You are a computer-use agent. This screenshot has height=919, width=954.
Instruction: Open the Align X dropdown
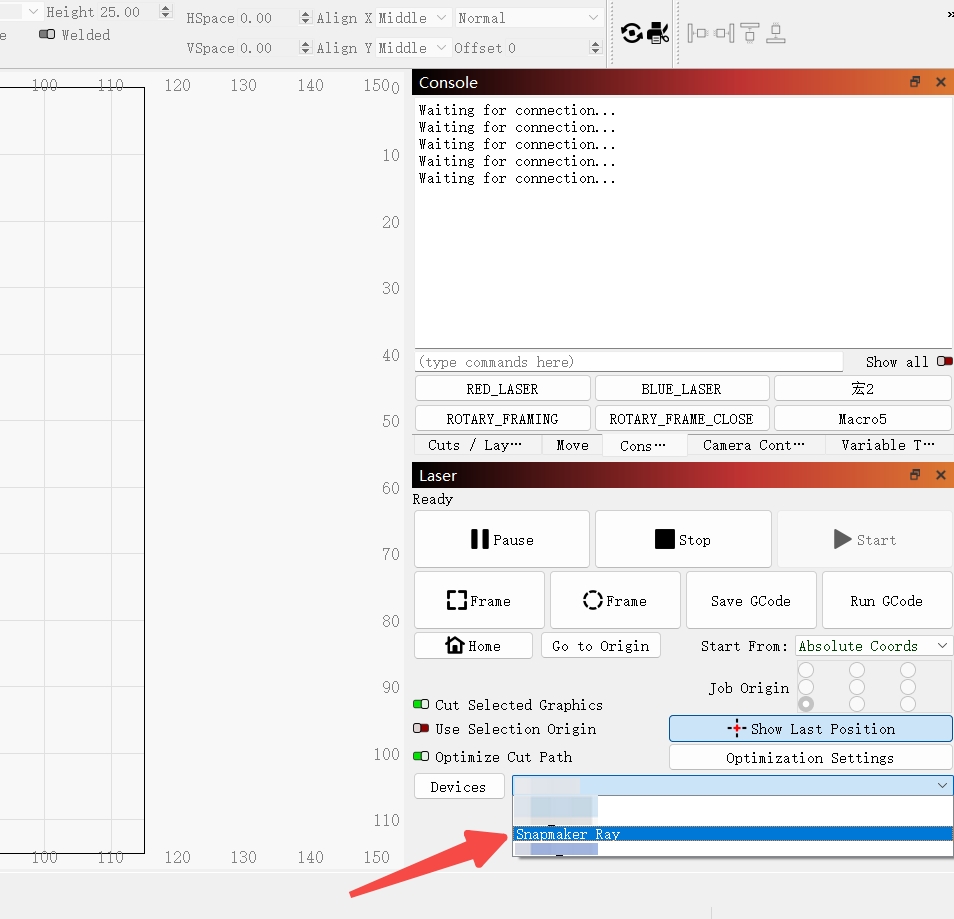[414, 18]
